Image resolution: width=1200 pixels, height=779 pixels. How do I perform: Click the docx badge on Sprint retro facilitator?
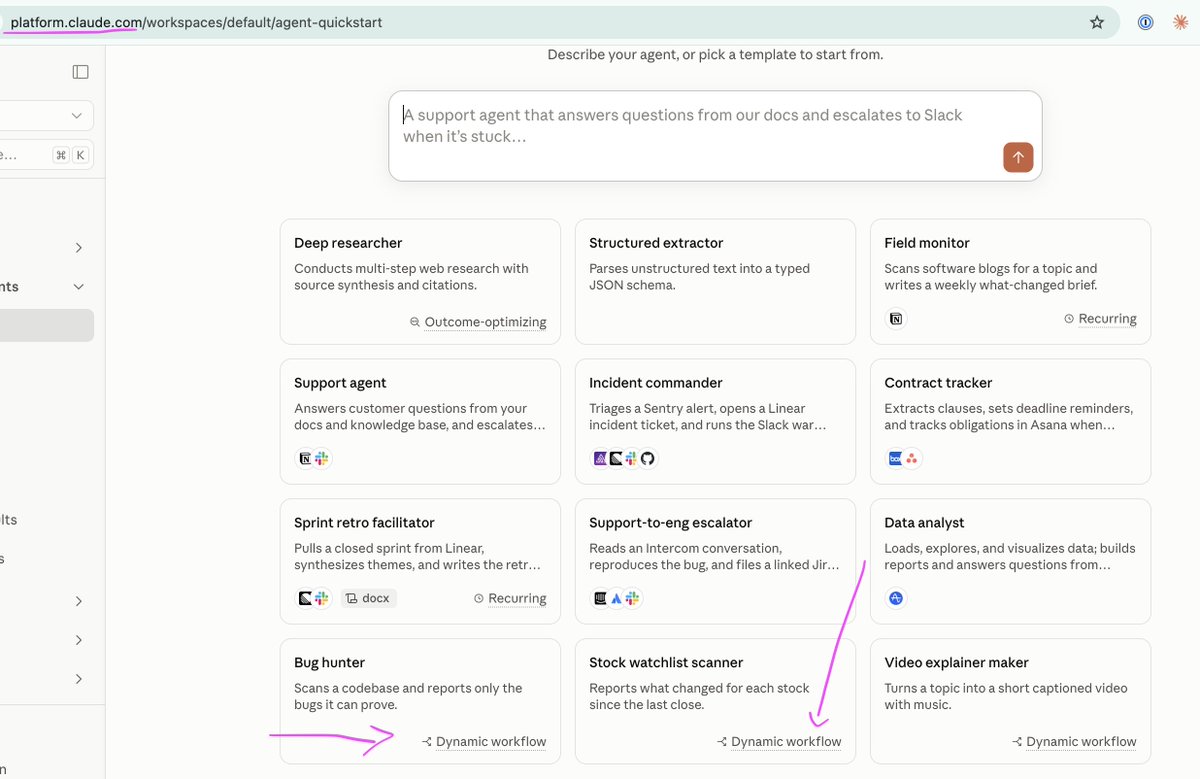[368, 599]
